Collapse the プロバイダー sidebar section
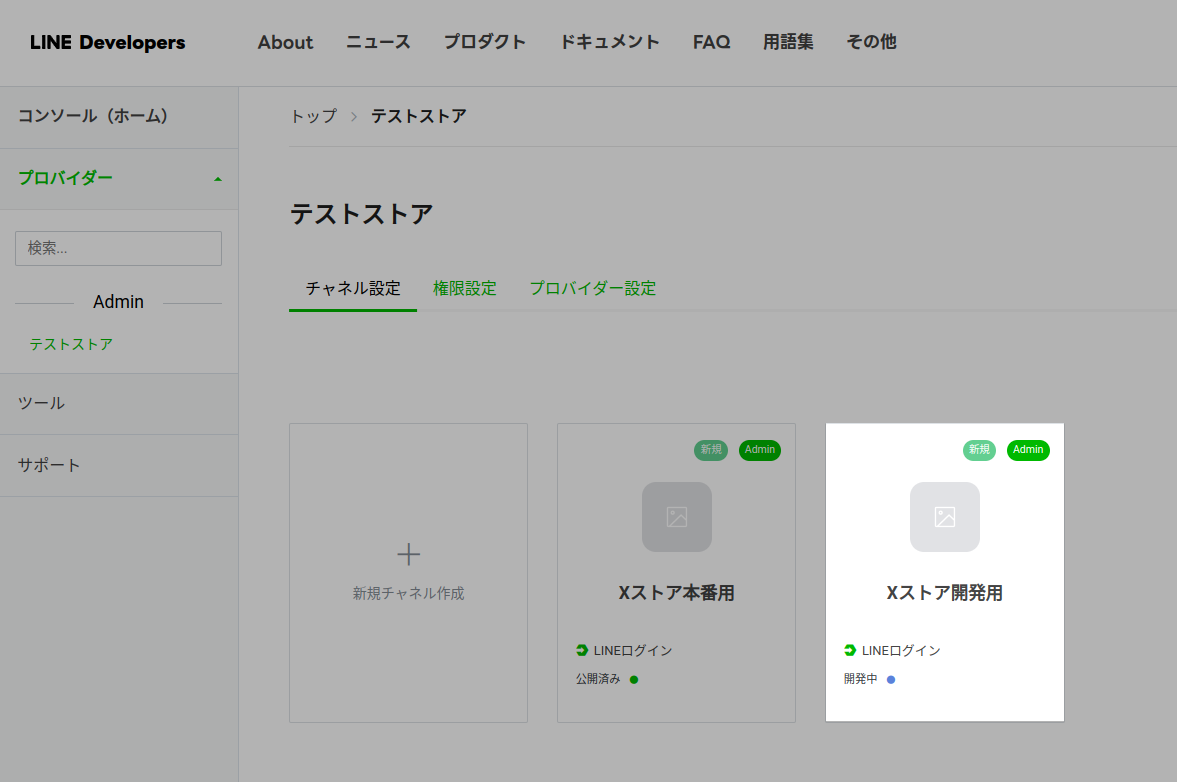Viewport: 1177px width, 782px height. pyautogui.click(x=218, y=179)
